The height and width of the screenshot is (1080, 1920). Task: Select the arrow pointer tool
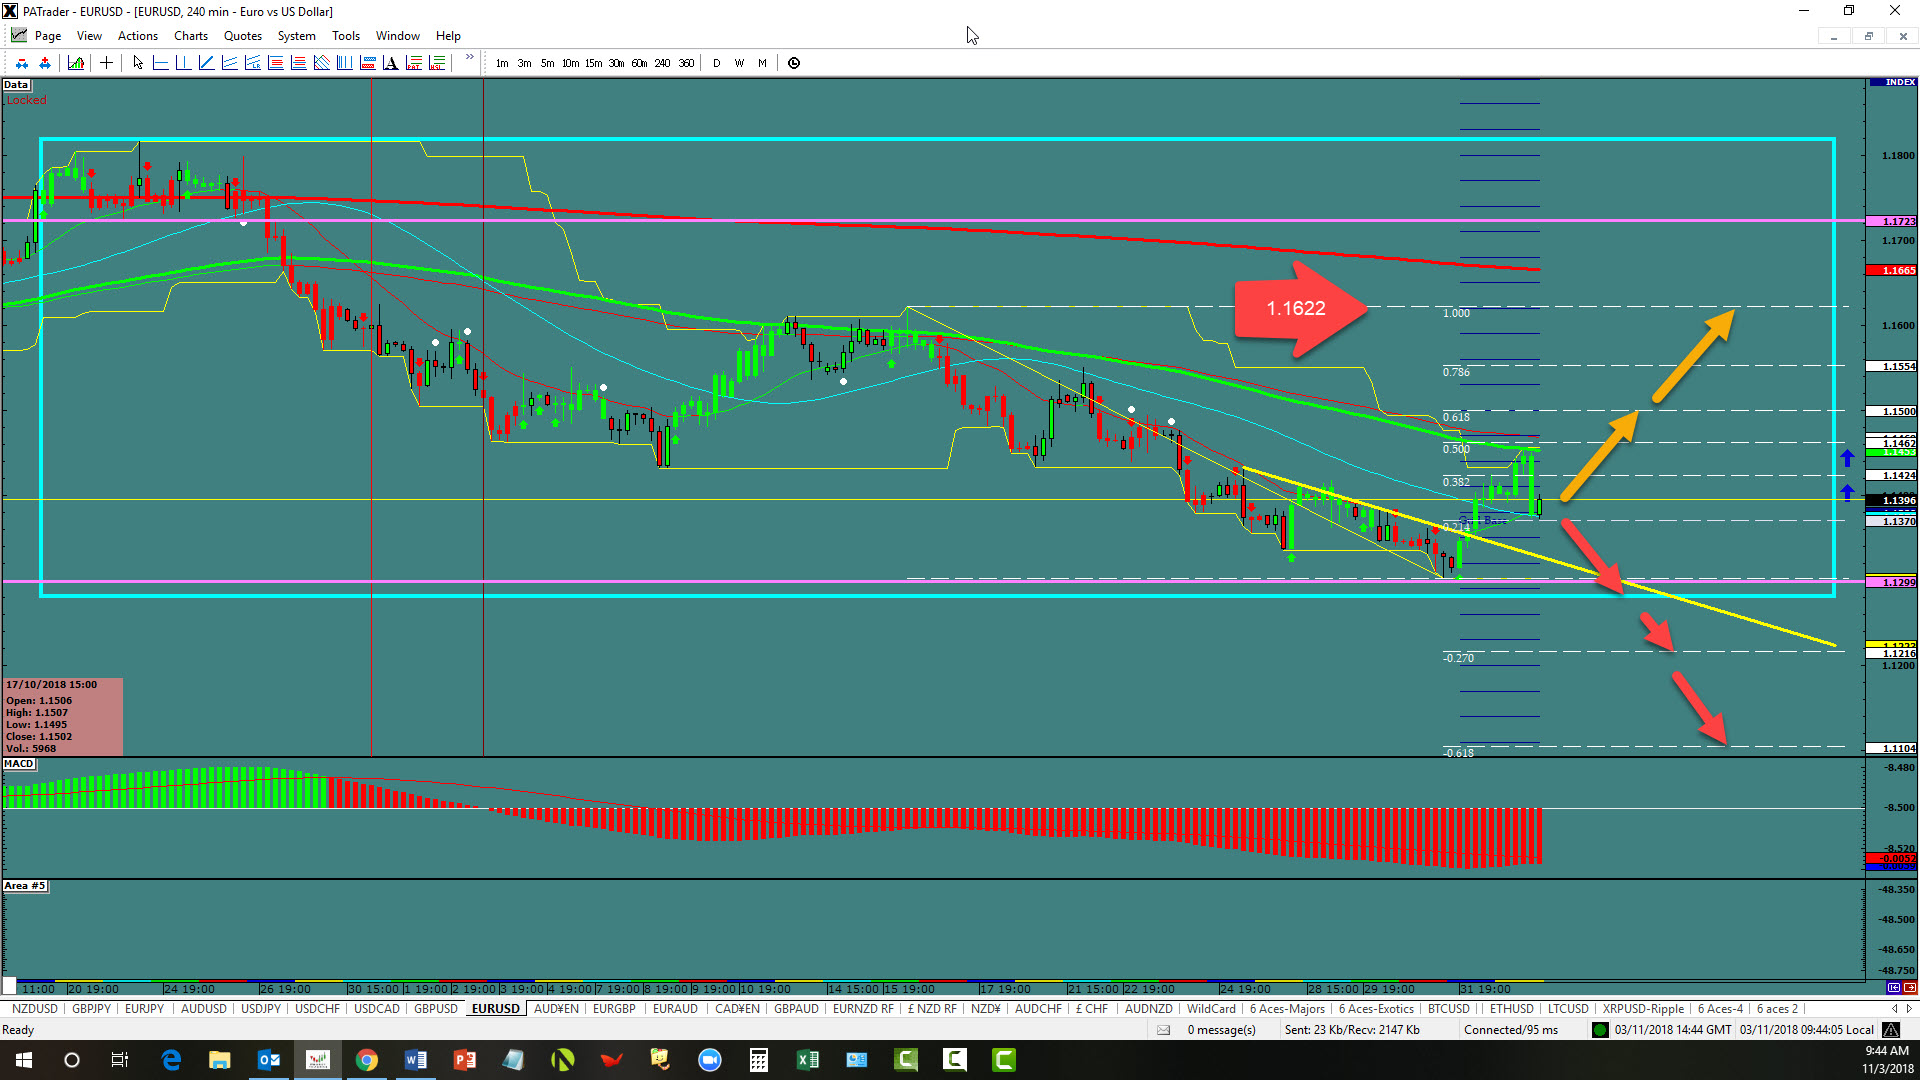[138, 63]
